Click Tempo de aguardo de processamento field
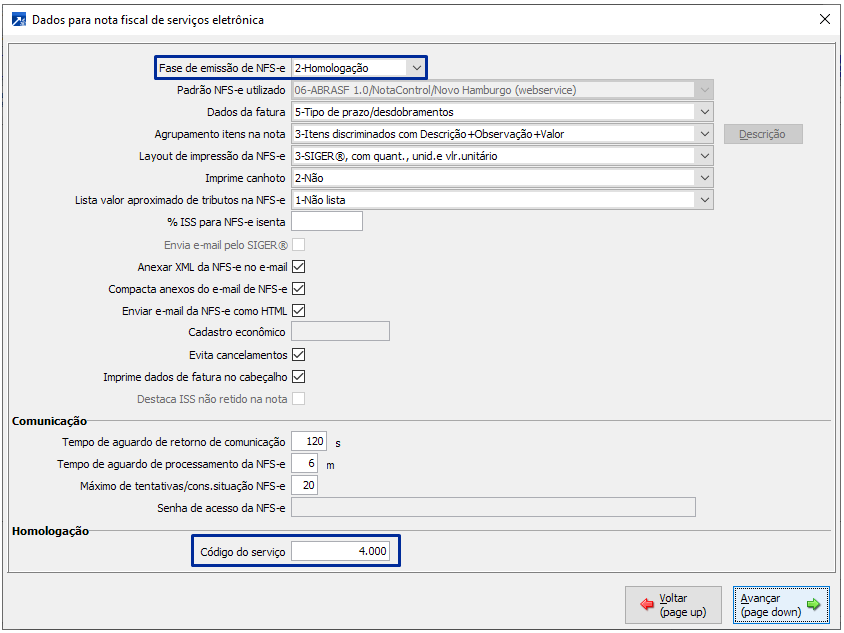The height and width of the screenshot is (633, 844). [x=304, y=464]
